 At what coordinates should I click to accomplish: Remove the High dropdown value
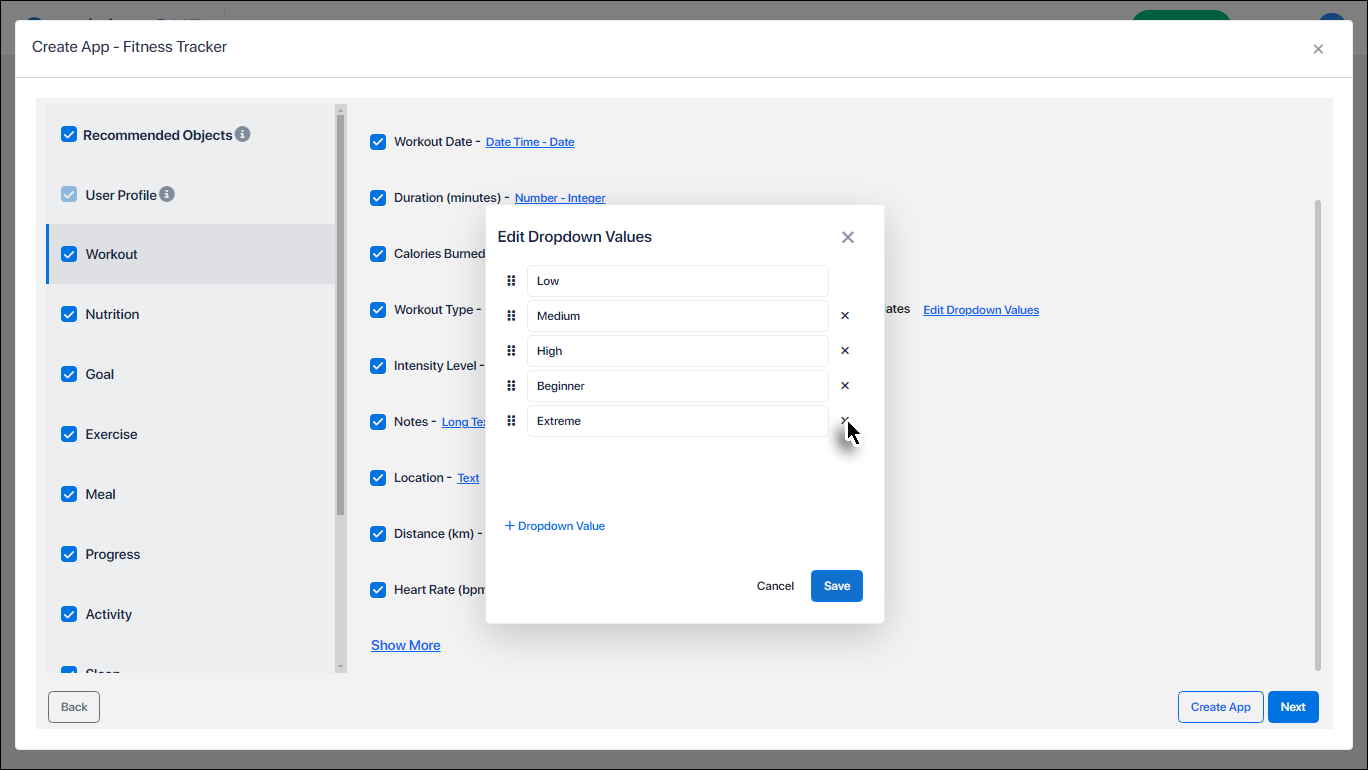[x=845, y=351]
